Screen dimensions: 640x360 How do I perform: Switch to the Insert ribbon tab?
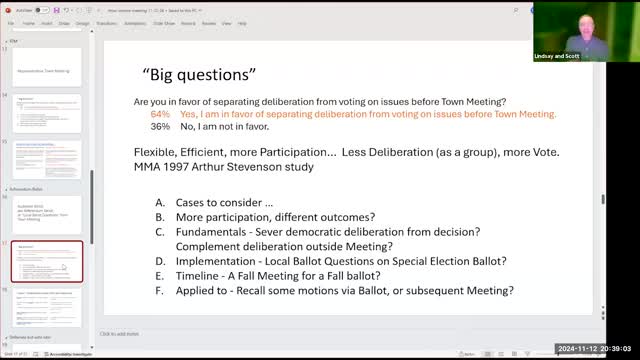point(47,24)
